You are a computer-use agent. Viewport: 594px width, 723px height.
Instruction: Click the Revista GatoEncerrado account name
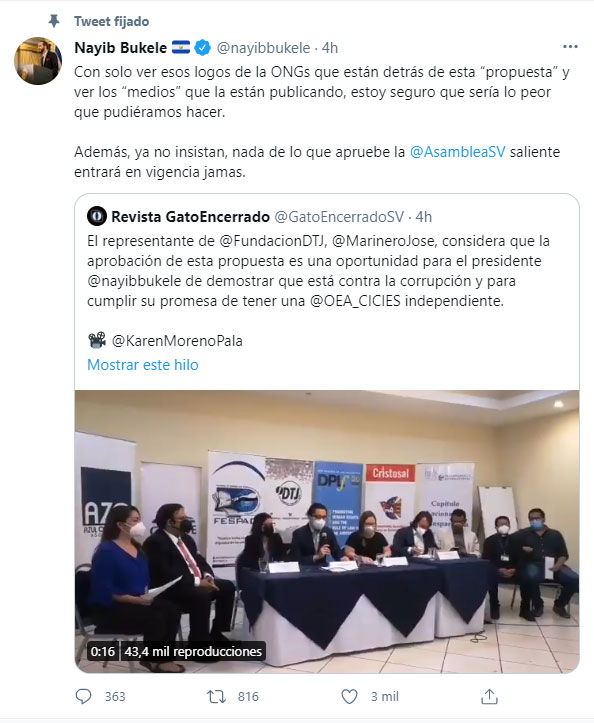190,217
